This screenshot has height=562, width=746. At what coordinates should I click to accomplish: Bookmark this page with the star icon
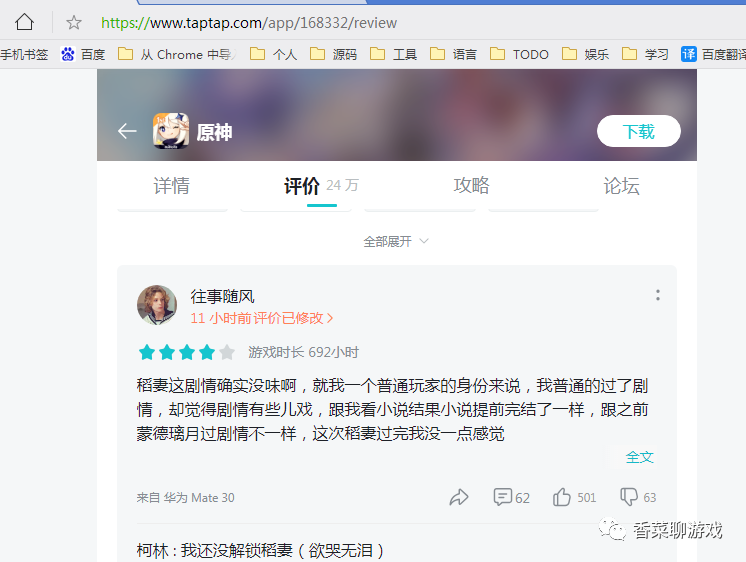pos(74,22)
